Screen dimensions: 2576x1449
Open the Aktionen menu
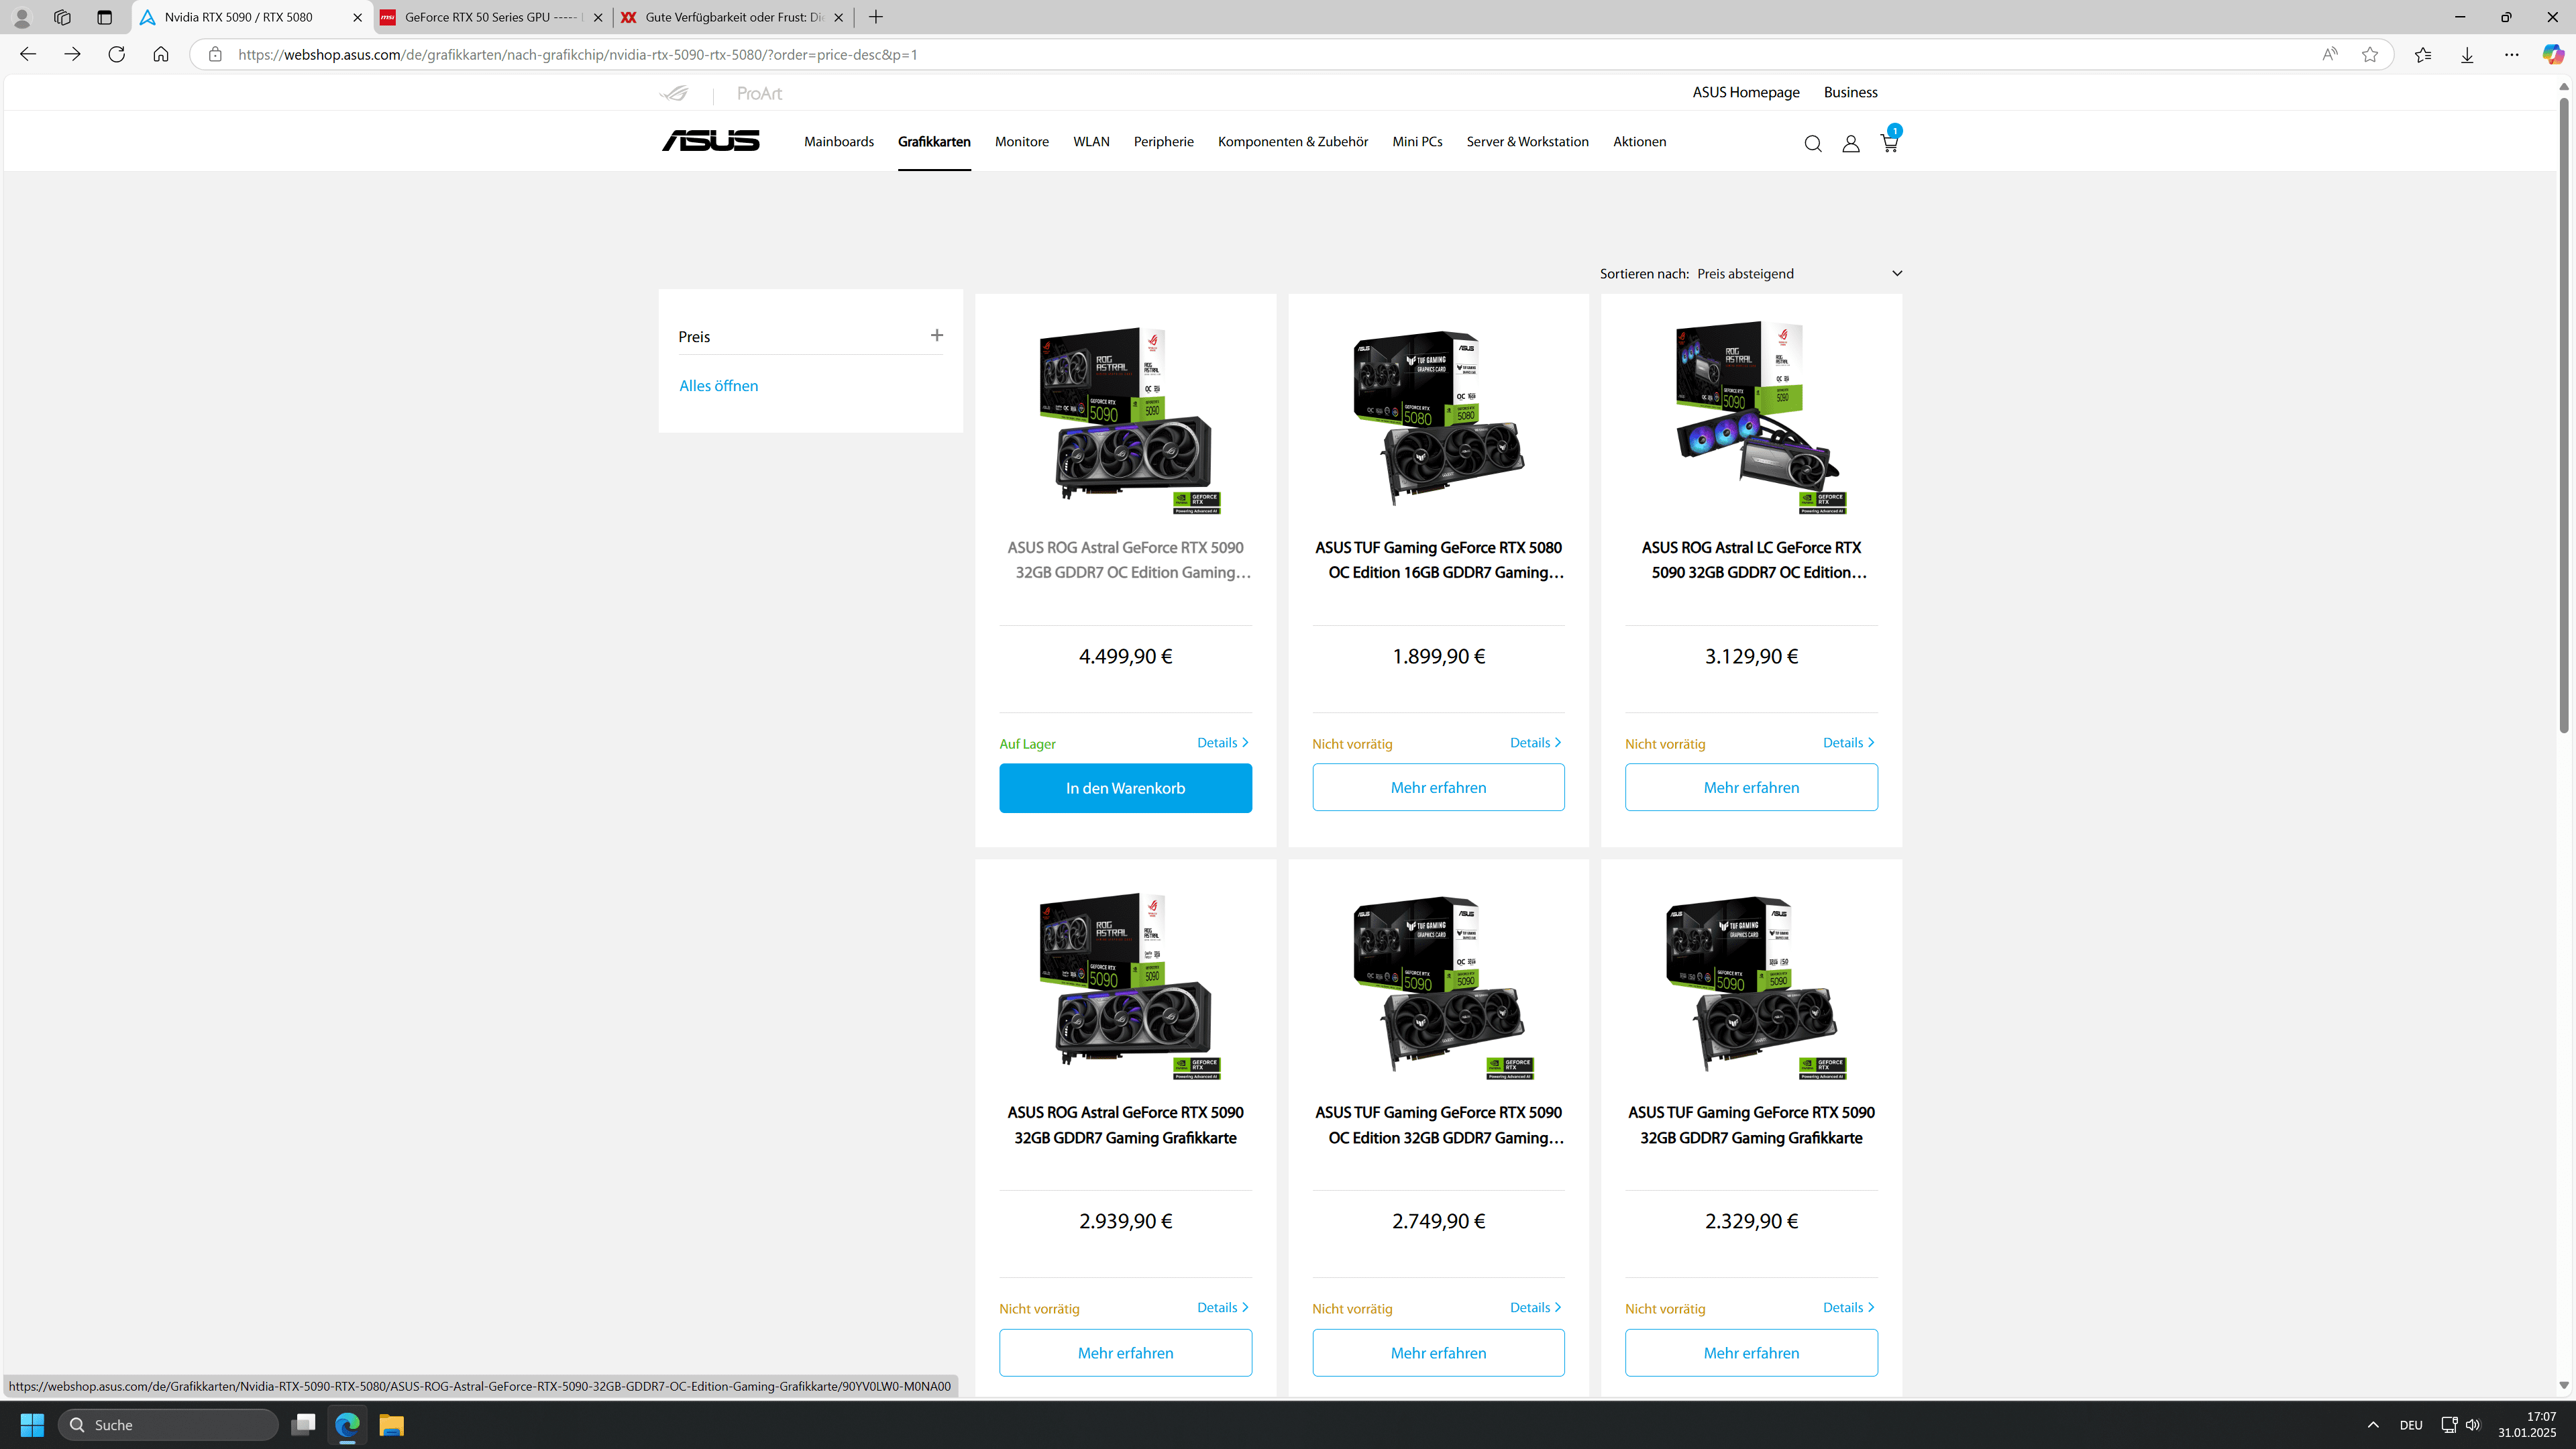click(x=1639, y=141)
